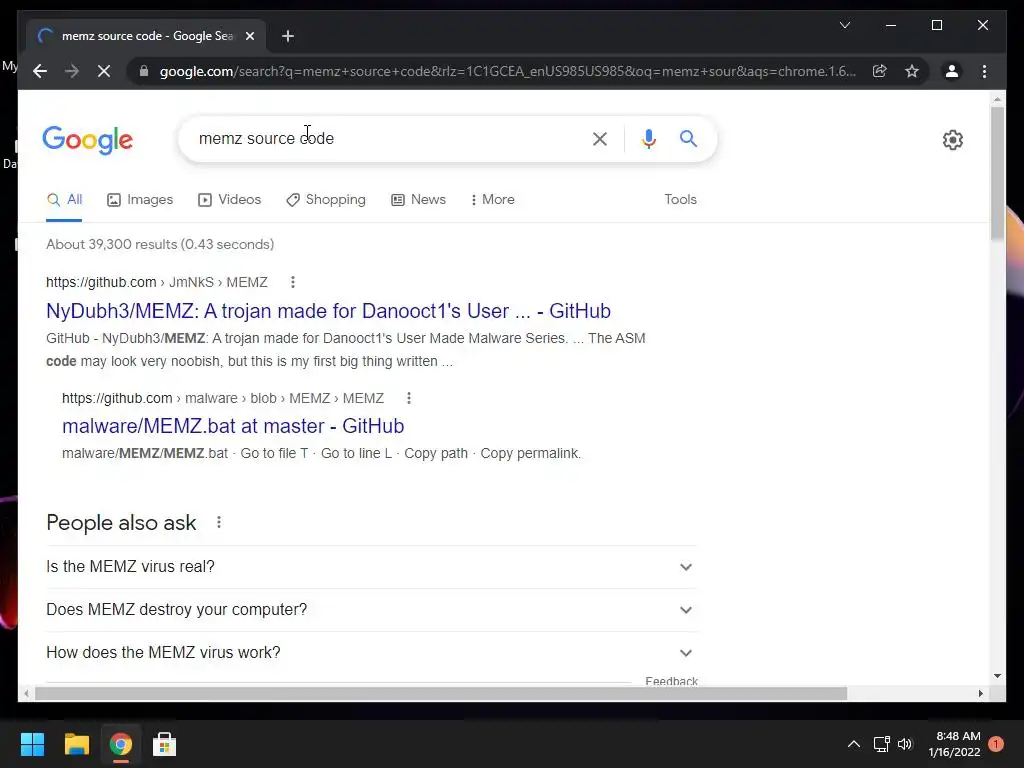The width and height of the screenshot is (1024, 768).
Task: Close the memz source code tab
Action: (249, 36)
